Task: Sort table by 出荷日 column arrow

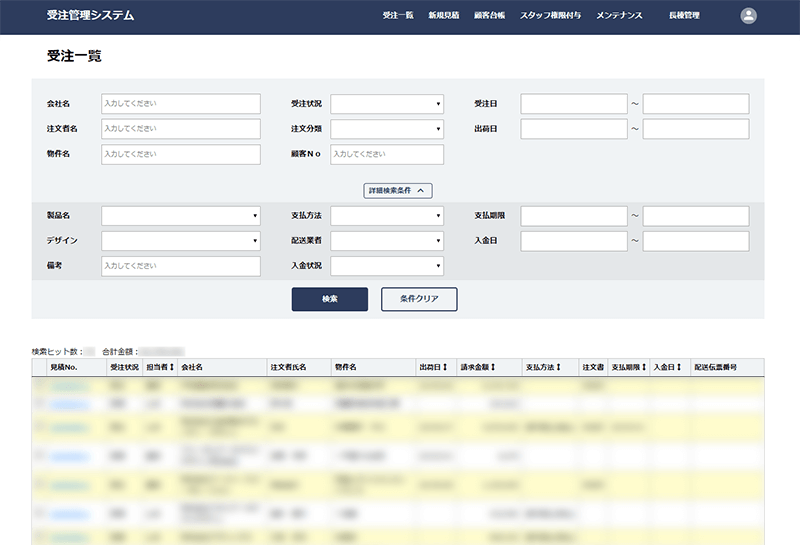Action: point(445,368)
